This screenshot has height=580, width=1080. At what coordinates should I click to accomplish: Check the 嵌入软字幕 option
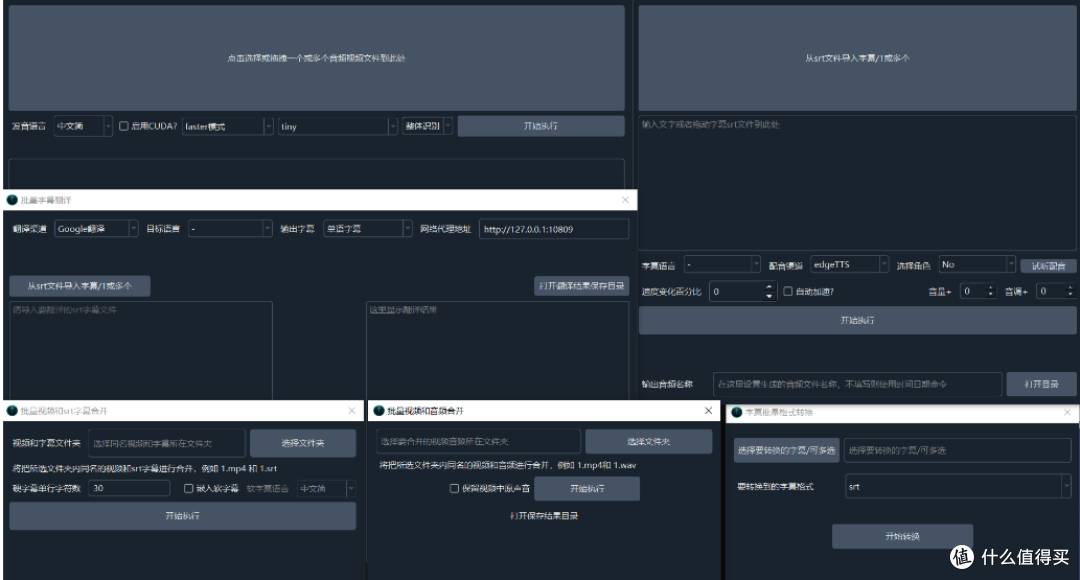point(189,488)
